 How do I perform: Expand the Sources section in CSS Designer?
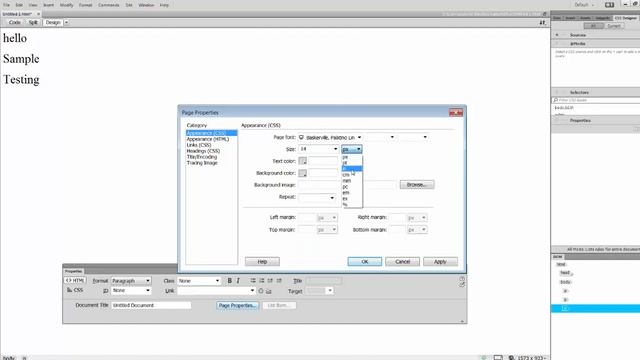click(557, 35)
